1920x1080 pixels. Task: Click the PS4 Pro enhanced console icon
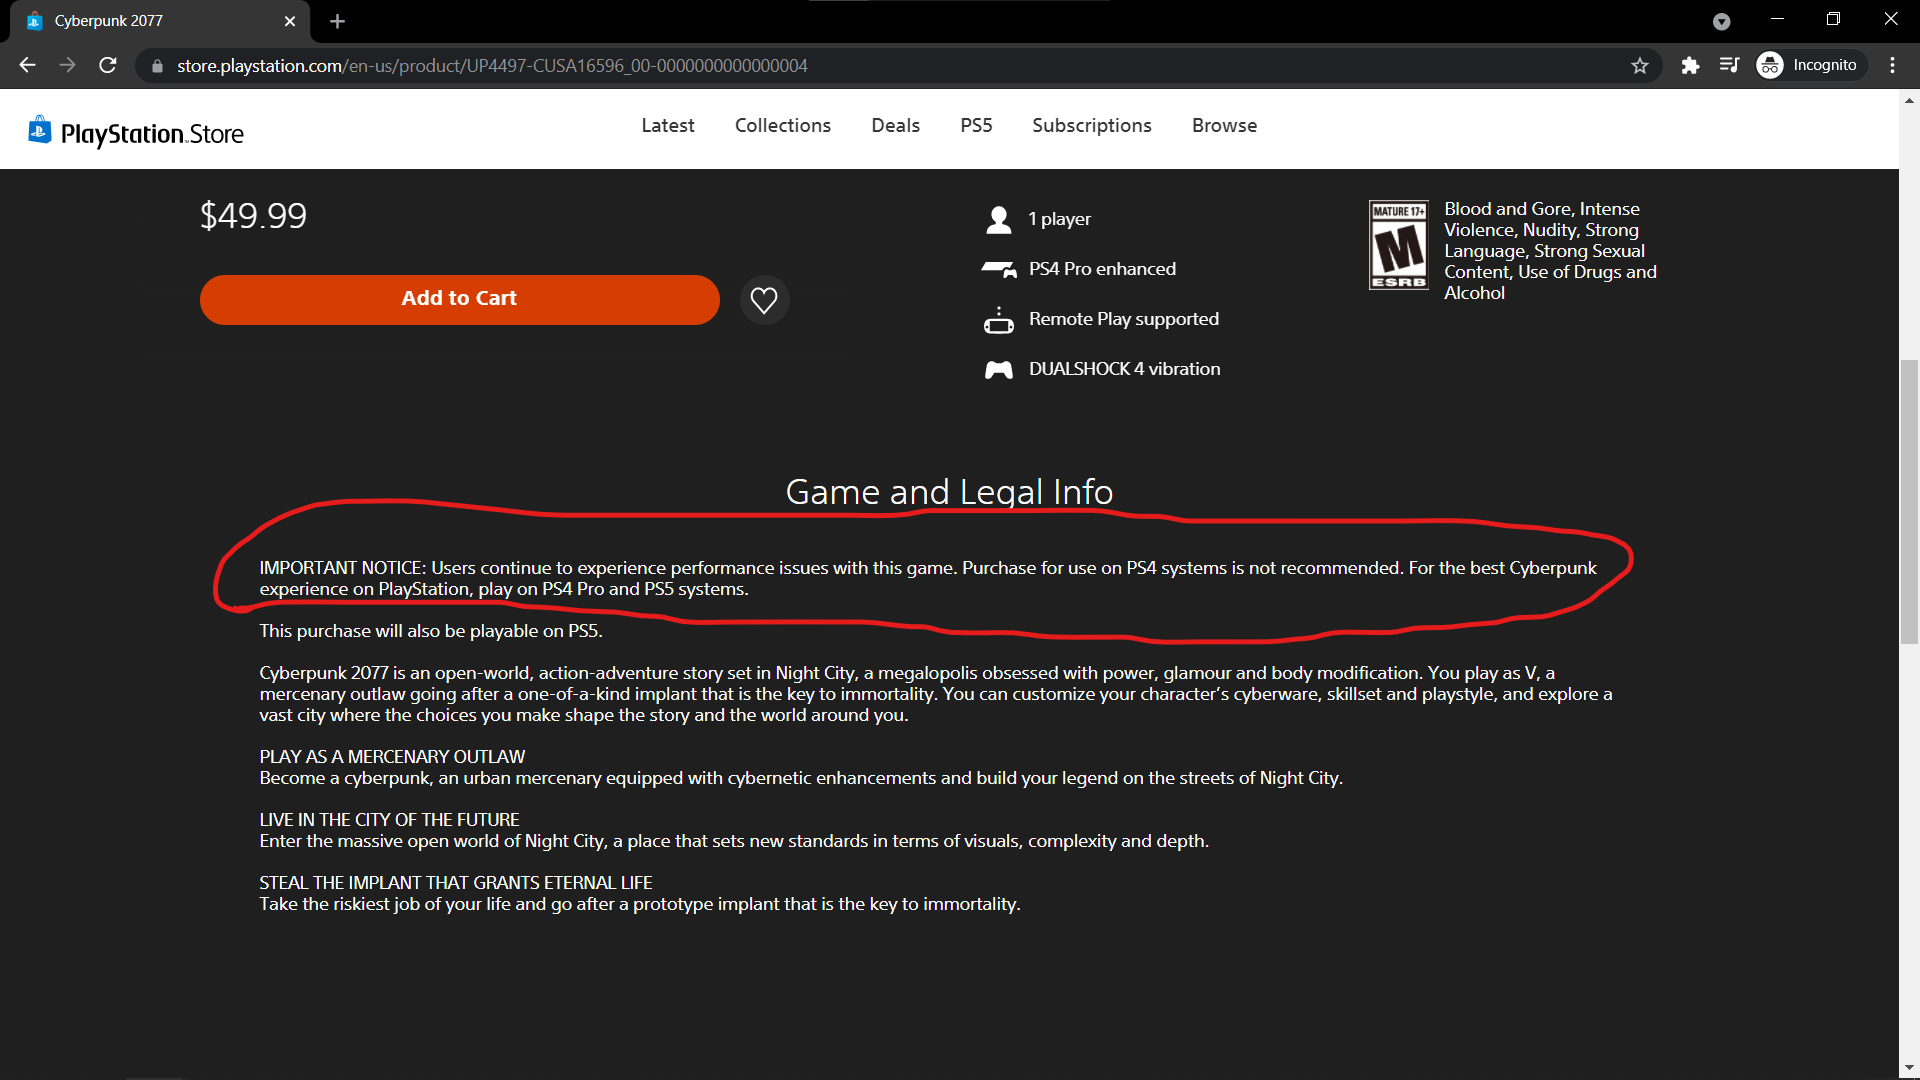tap(998, 269)
